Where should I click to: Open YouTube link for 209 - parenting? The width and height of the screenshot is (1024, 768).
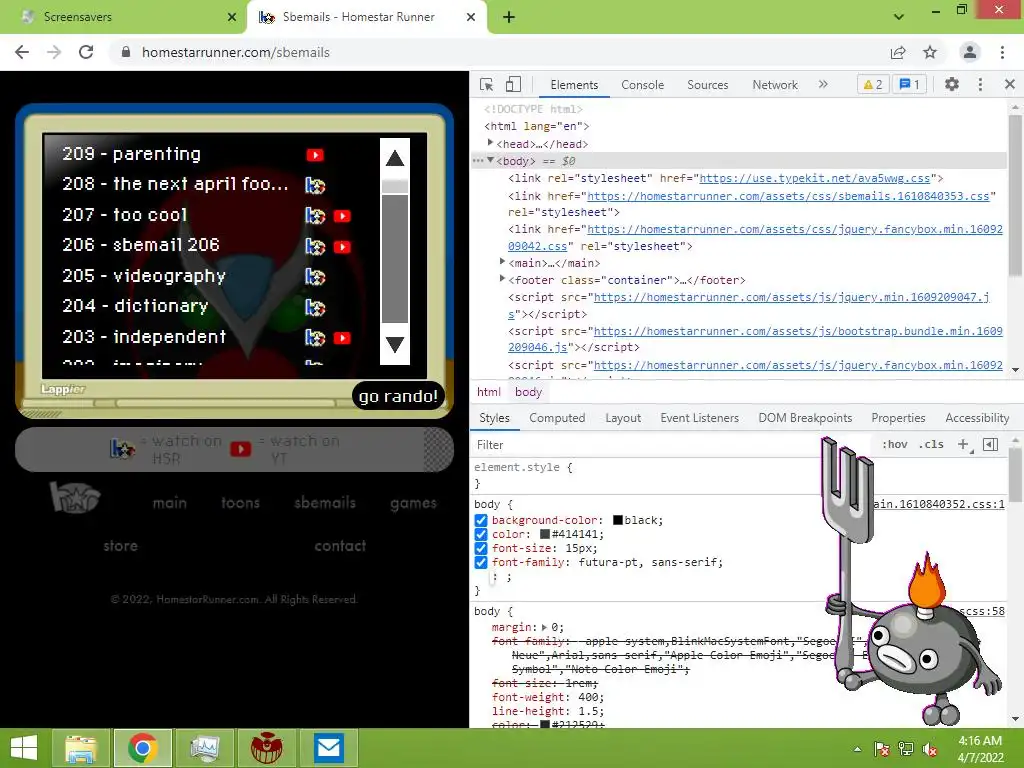[x=315, y=155]
